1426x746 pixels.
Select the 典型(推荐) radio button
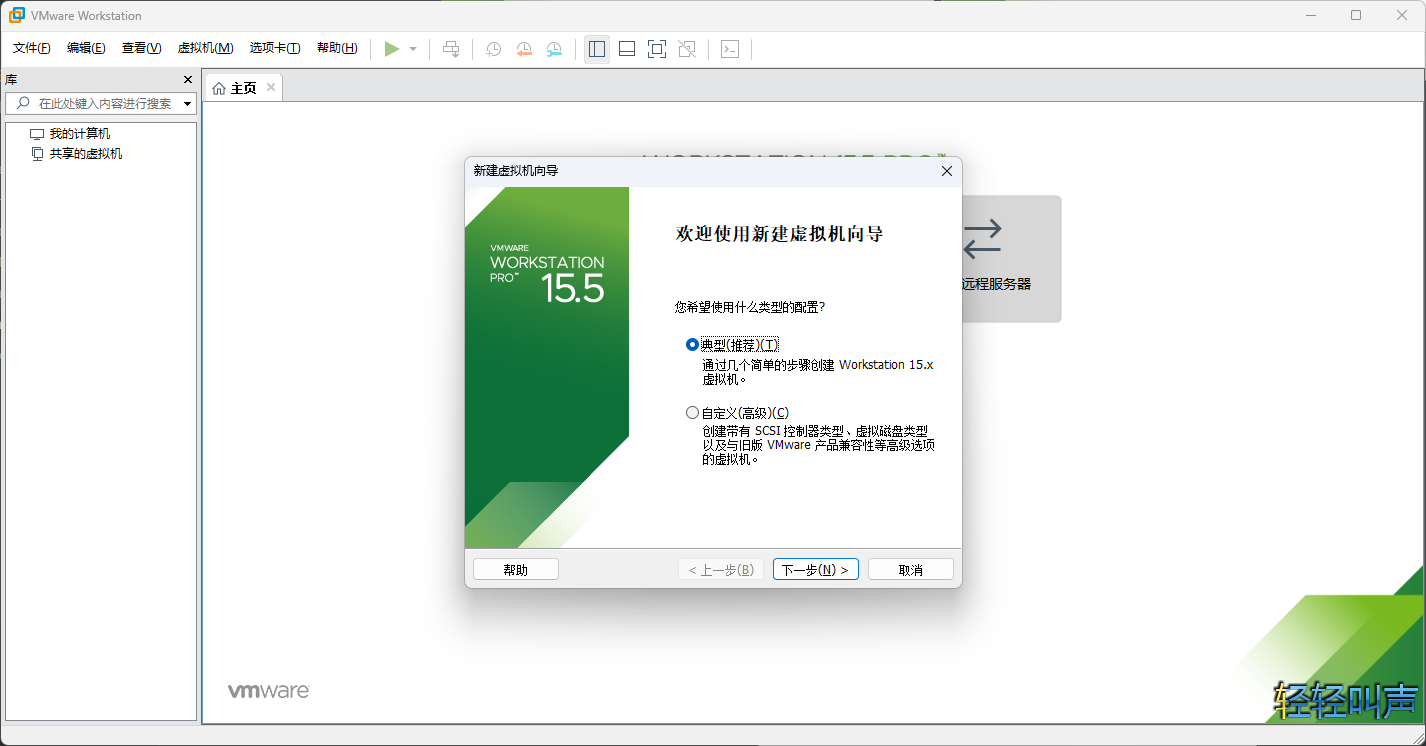pyautogui.click(x=692, y=344)
